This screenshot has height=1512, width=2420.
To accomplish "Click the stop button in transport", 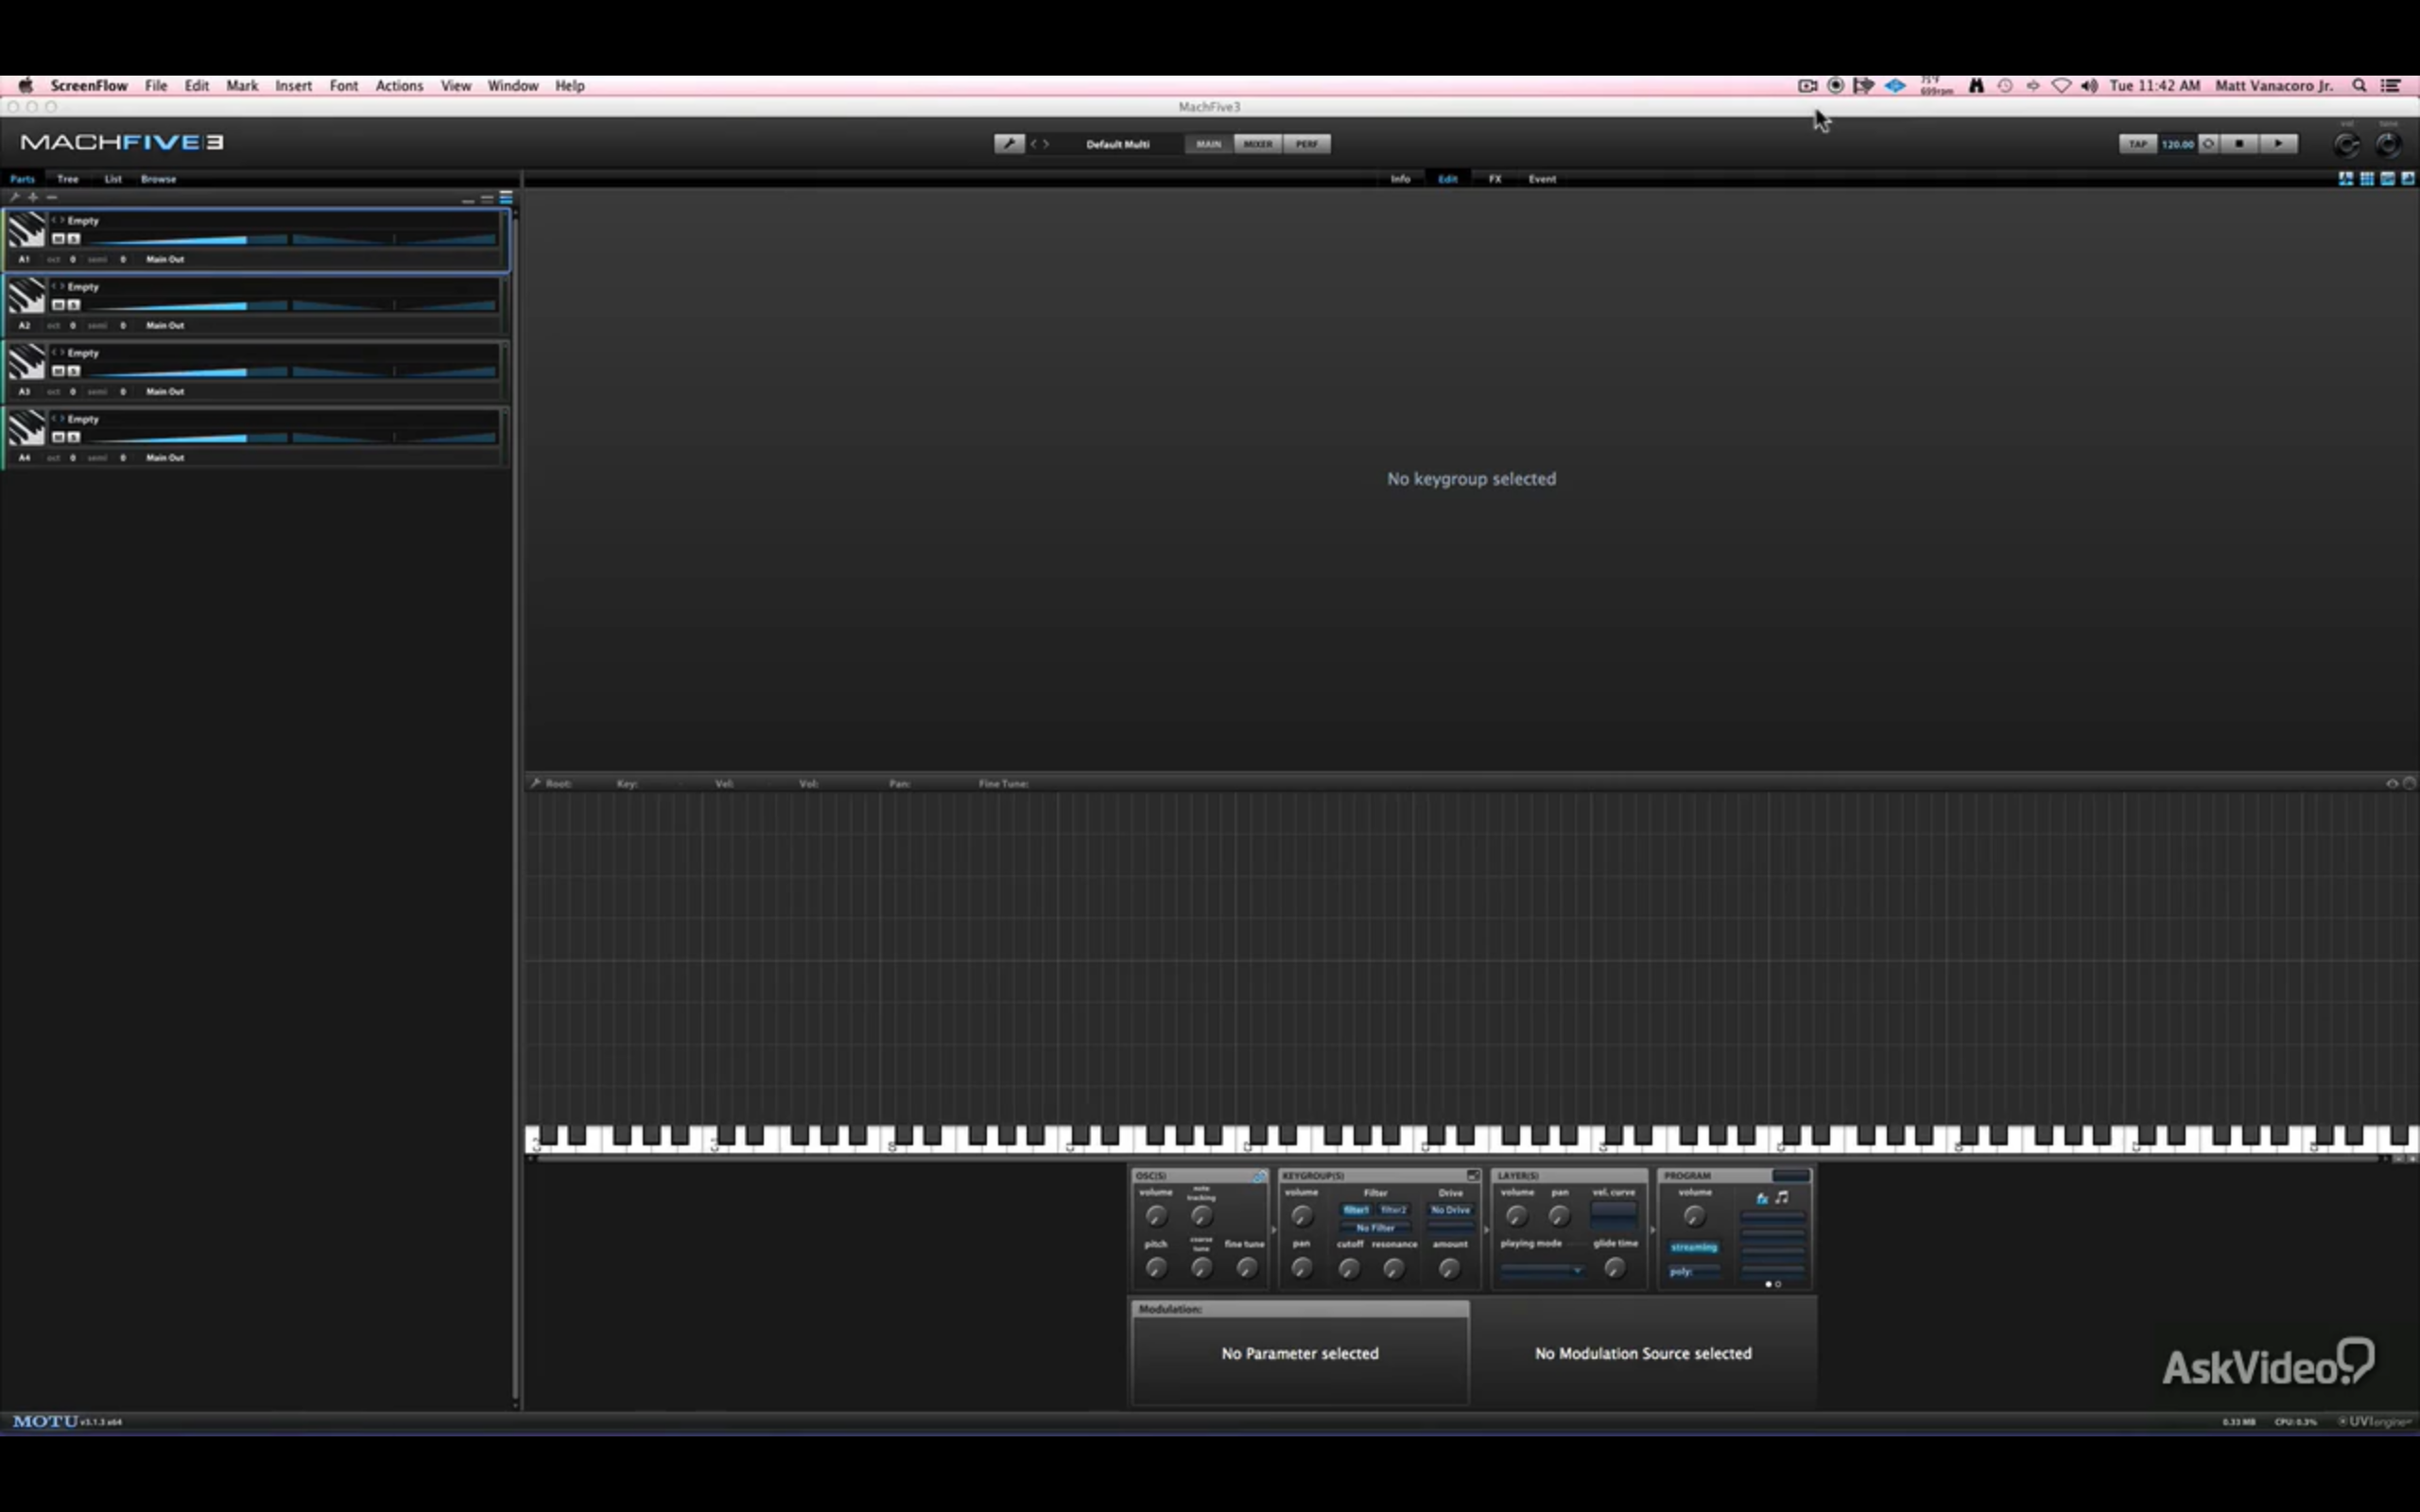I will point(2240,143).
